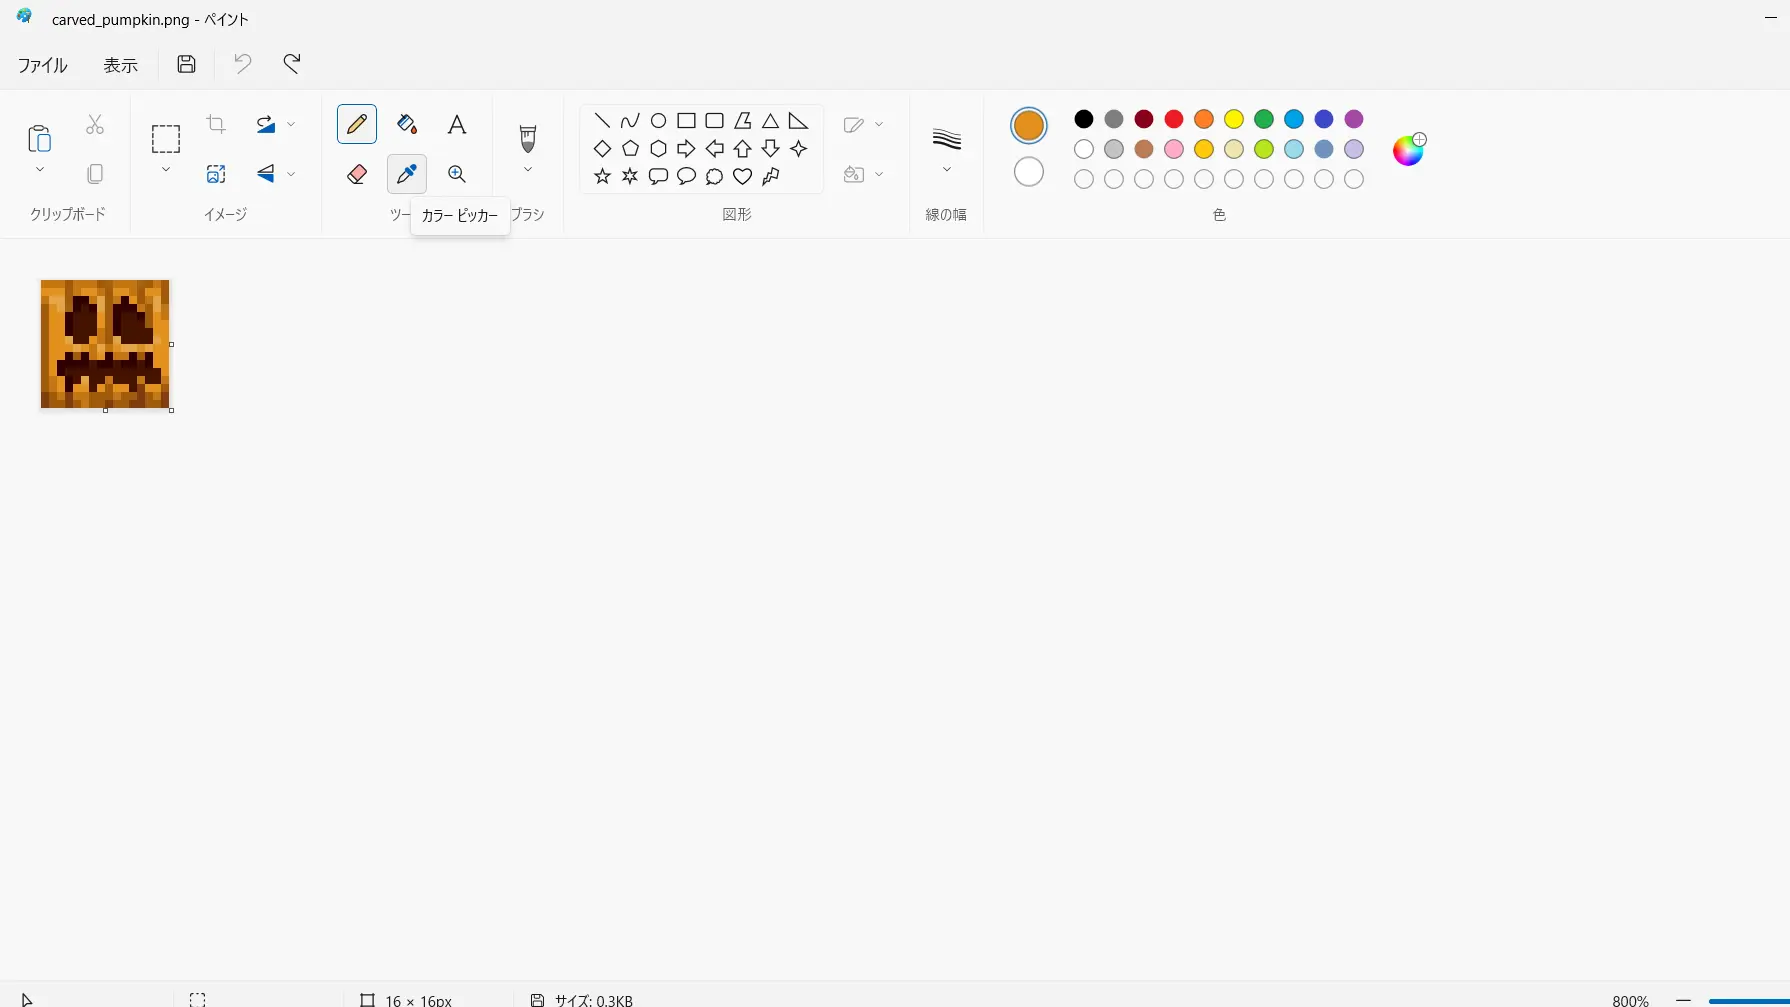
Task: Click the Crop image icon
Action: click(x=216, y=124)
